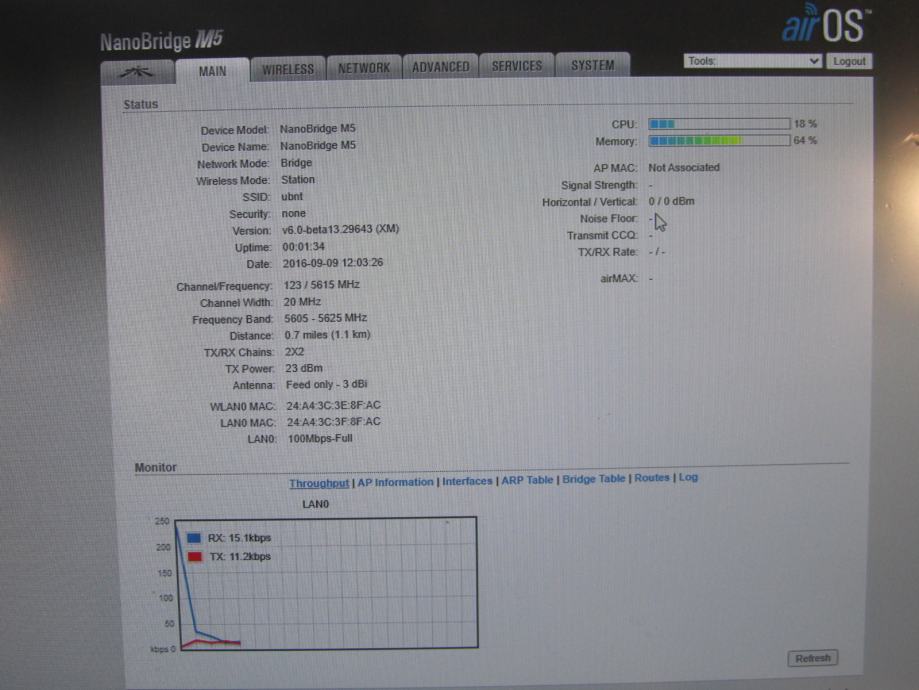Switch to the SYSTEM tab
Image resolution: width=919 pixels, height=690 pixels.
(593, 64)
